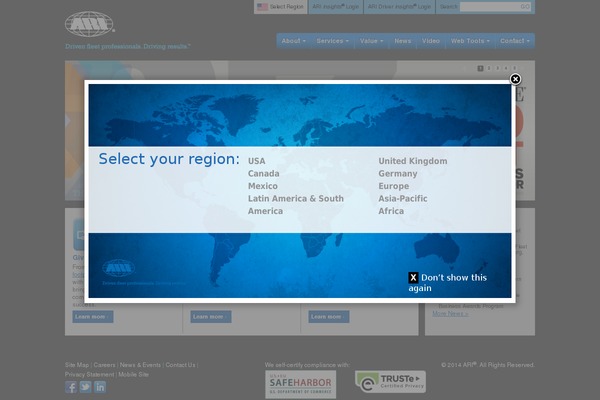
Task: Expand the Contact dropdown menu
Action: (515, 41)
